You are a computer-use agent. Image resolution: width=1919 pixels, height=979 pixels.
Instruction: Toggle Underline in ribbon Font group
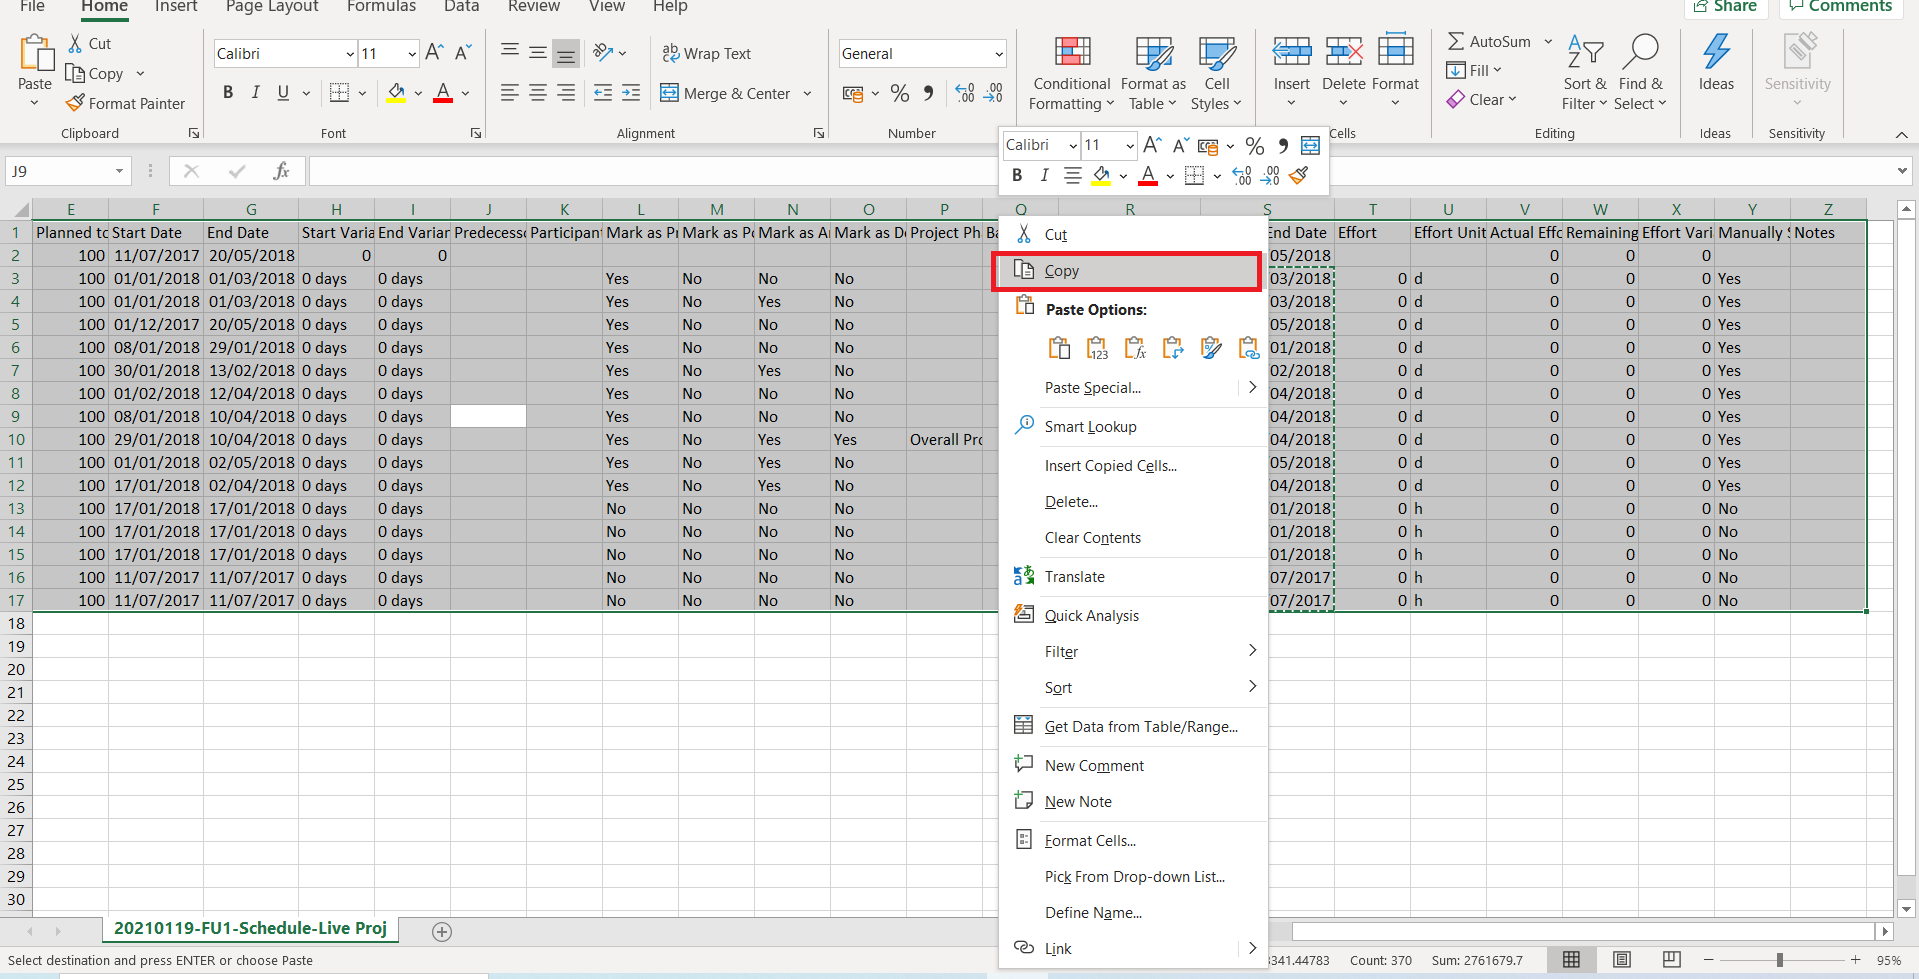point(283,93)
